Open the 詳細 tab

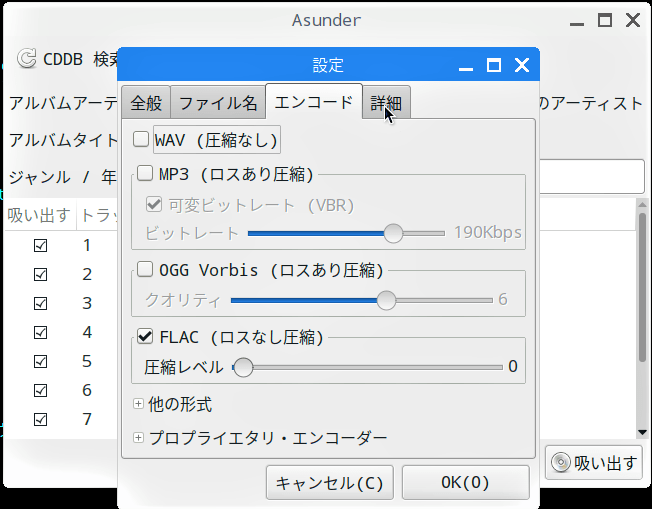click(x=386, y=103)
